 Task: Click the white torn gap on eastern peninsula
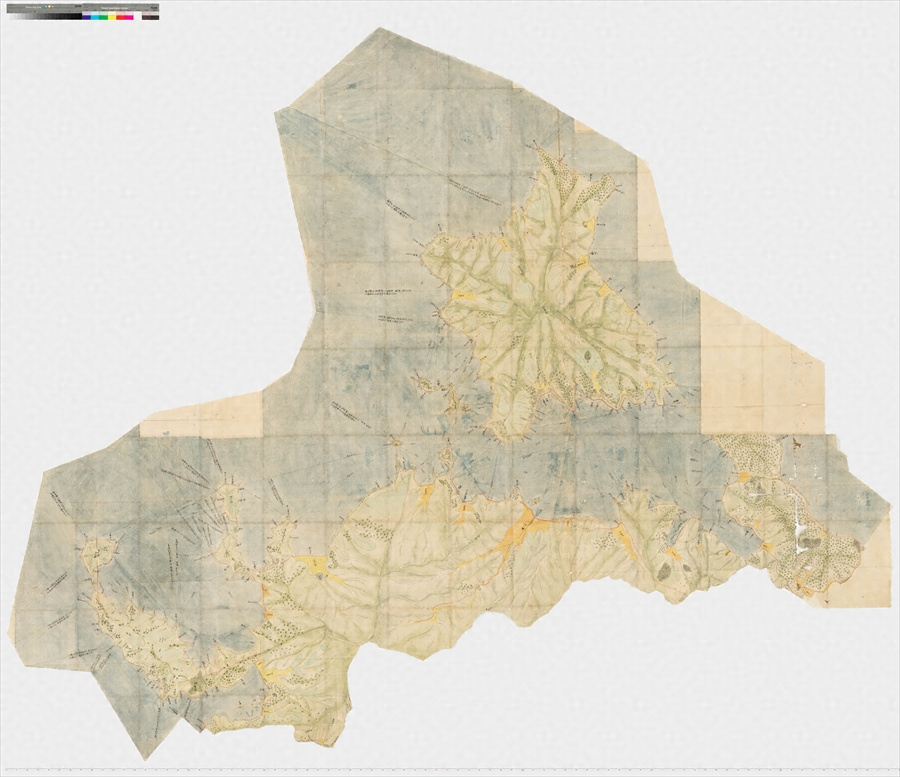coord(802,540)
